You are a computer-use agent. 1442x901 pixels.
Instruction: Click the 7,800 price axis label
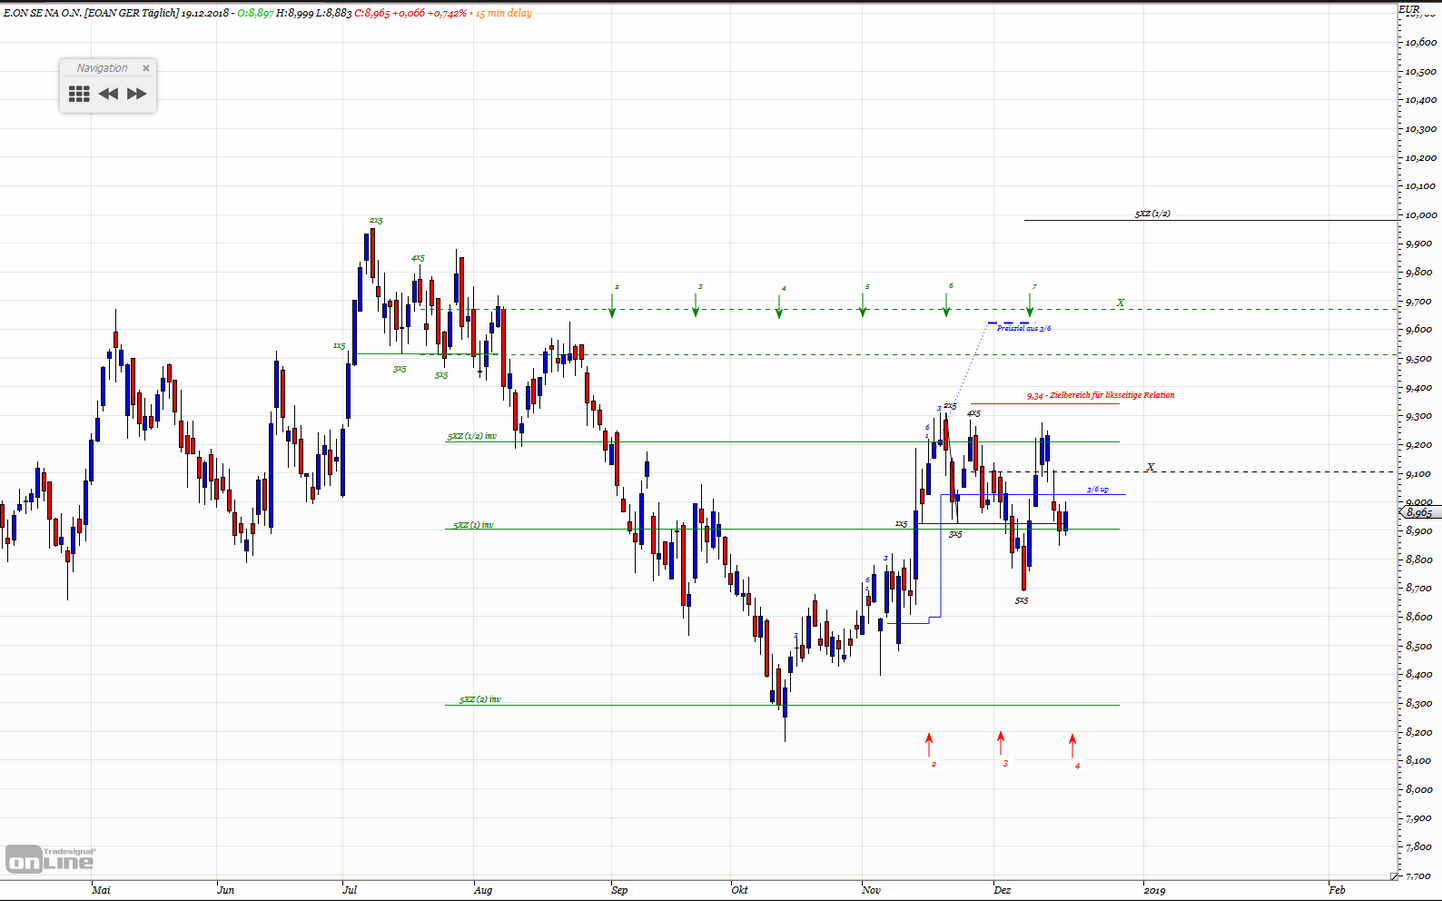pos(1420,847)
